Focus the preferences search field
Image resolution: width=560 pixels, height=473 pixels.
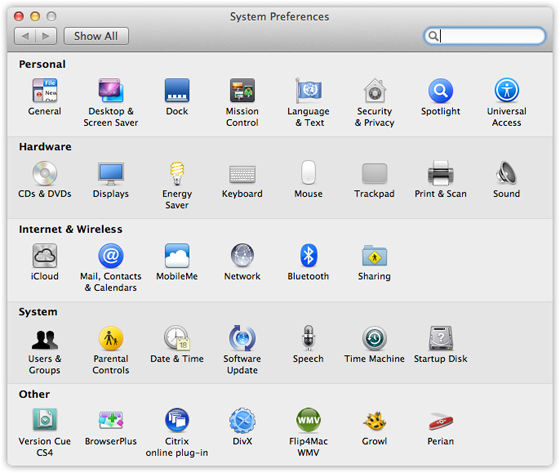(485, 36)
